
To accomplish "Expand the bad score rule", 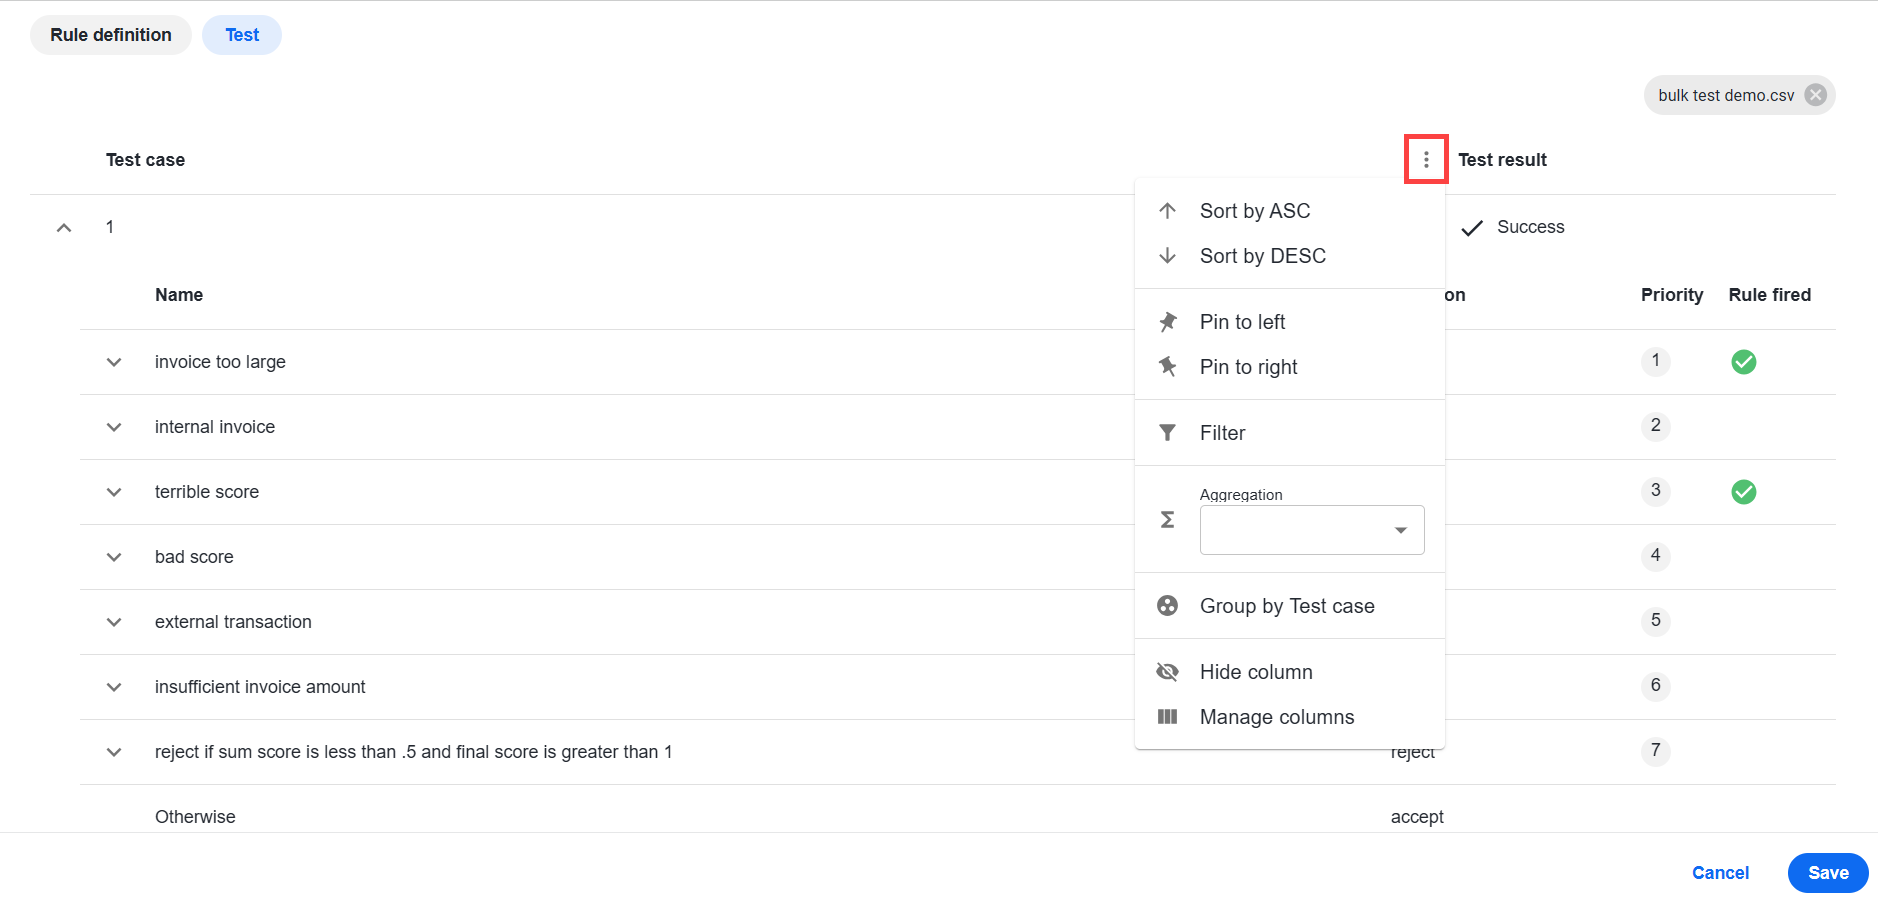I will [x=114, y=557].
